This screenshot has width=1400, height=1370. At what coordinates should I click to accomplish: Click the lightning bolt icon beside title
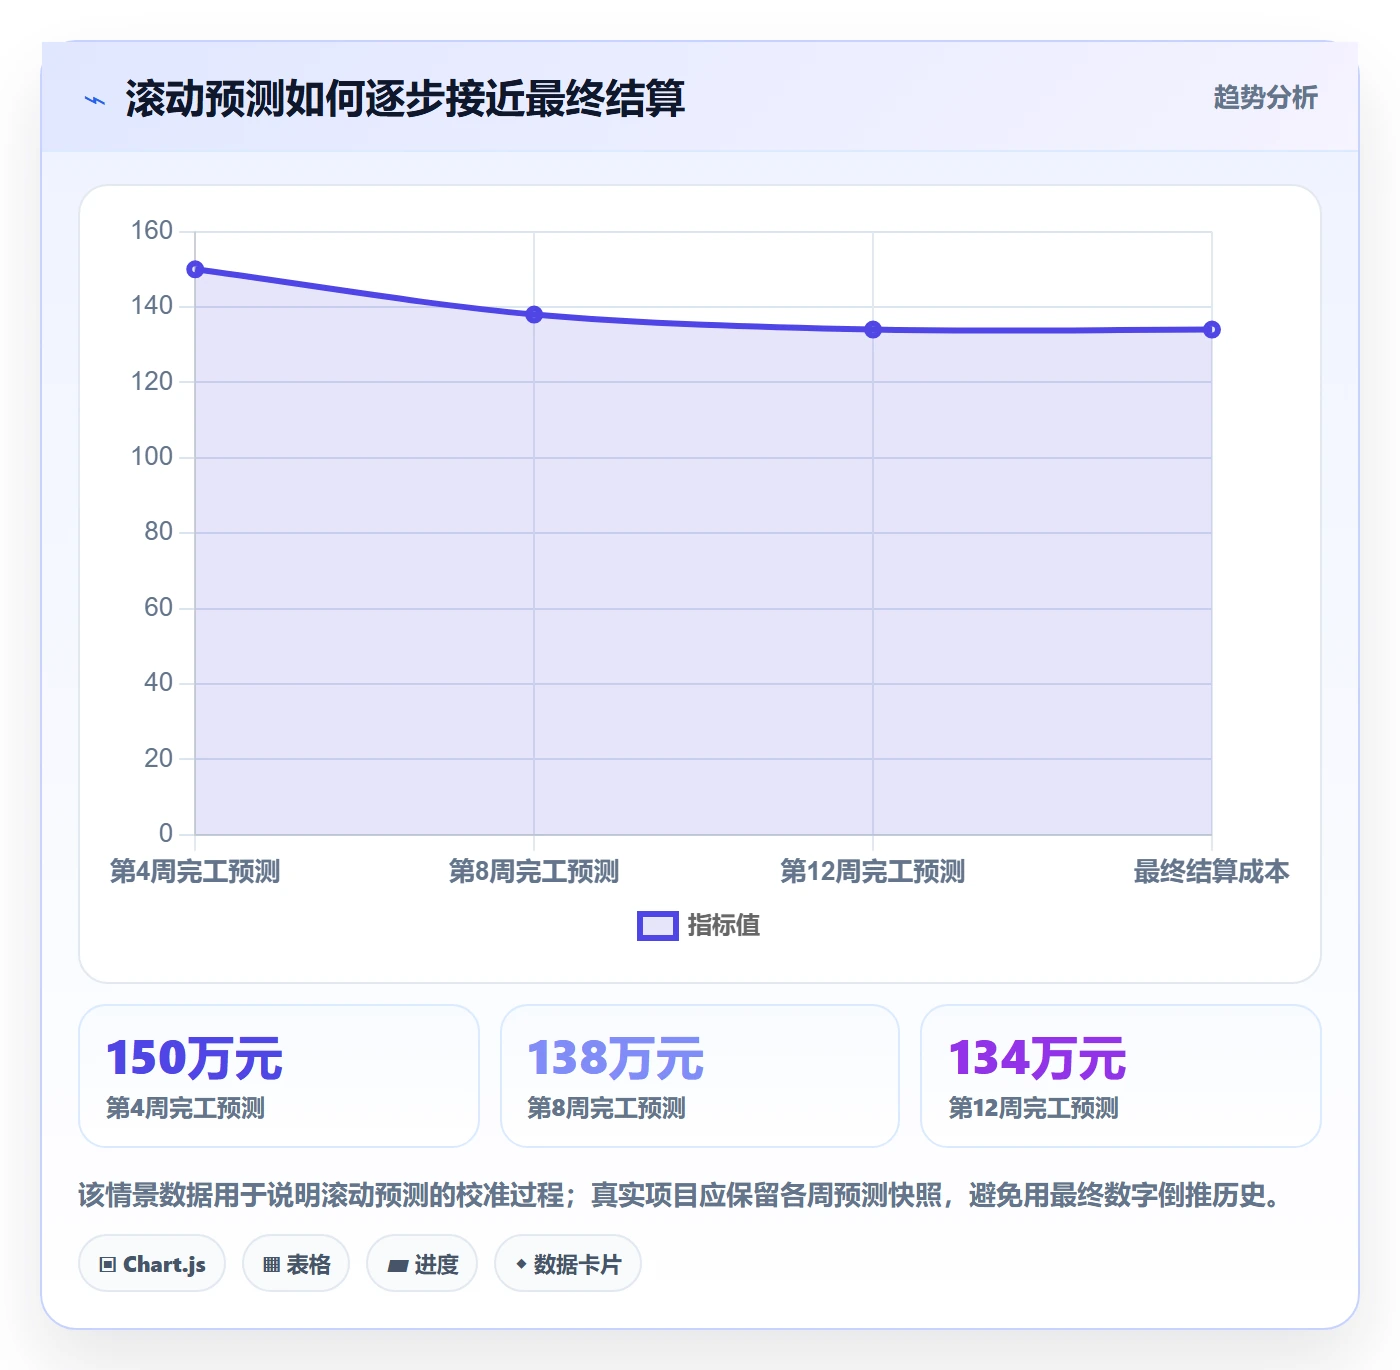(x=95, y=100)
